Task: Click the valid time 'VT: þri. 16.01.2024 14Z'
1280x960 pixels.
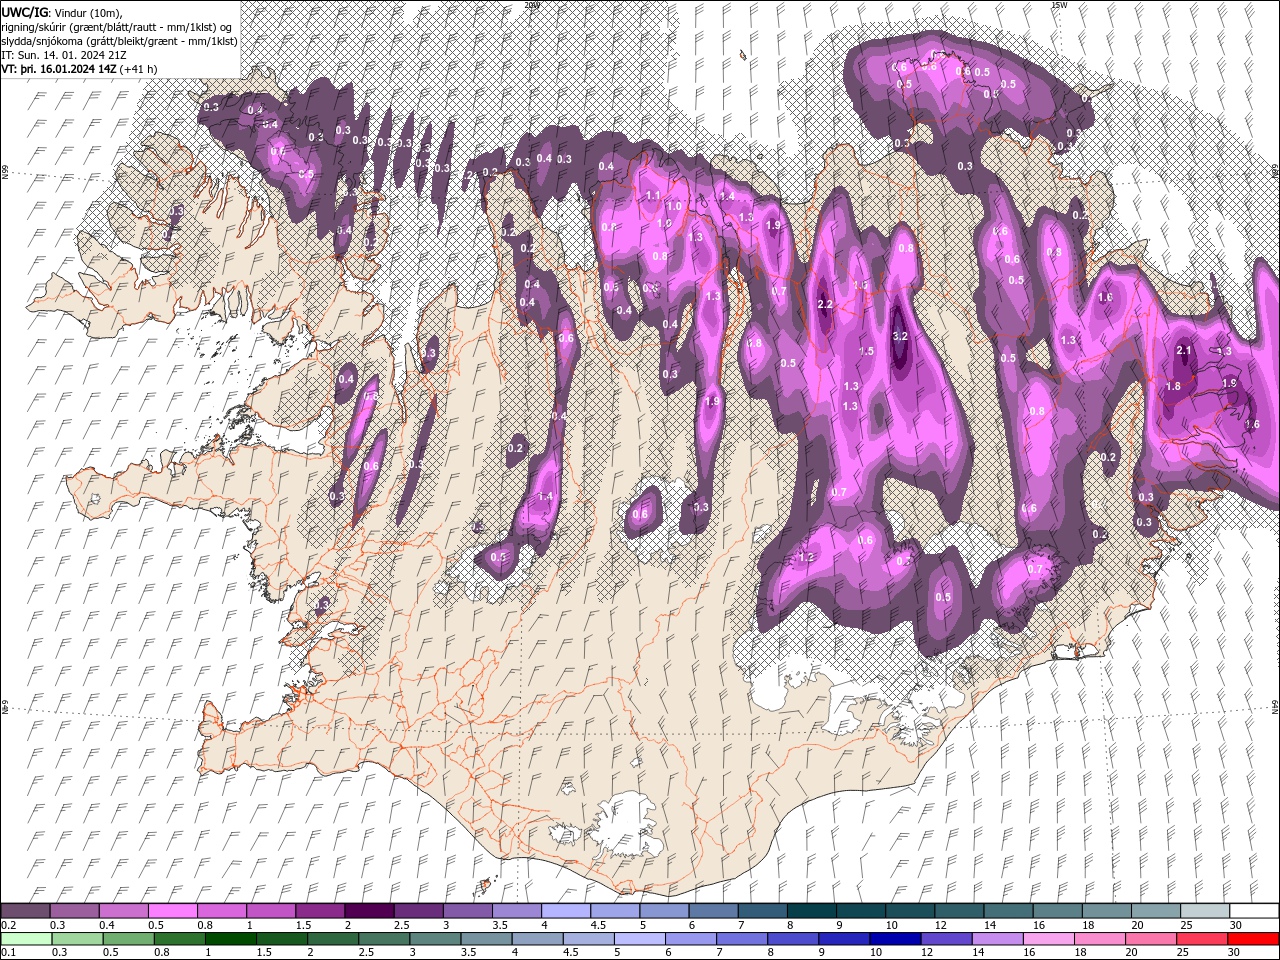Action: (58, 69)
